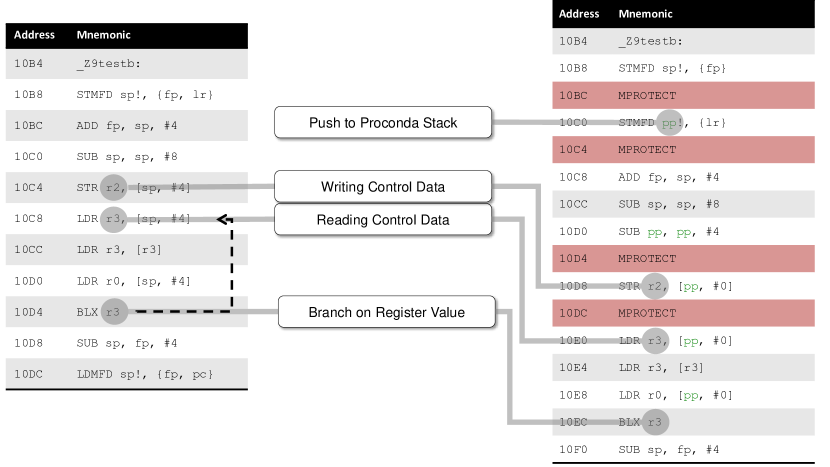
Task: Click the "Push to Proconda Stack" label box
Action: [x=383, y=123]
